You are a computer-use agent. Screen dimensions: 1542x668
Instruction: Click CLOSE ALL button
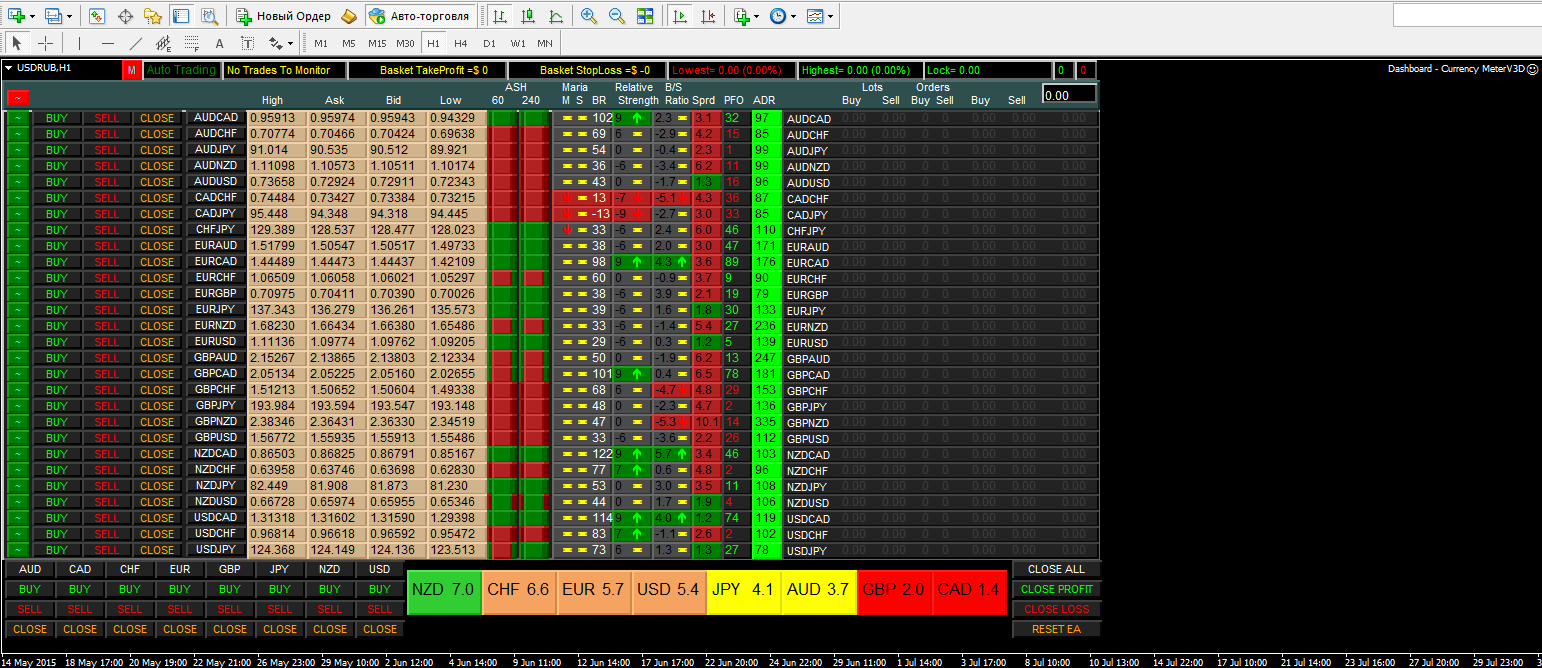click(1056, 569)
